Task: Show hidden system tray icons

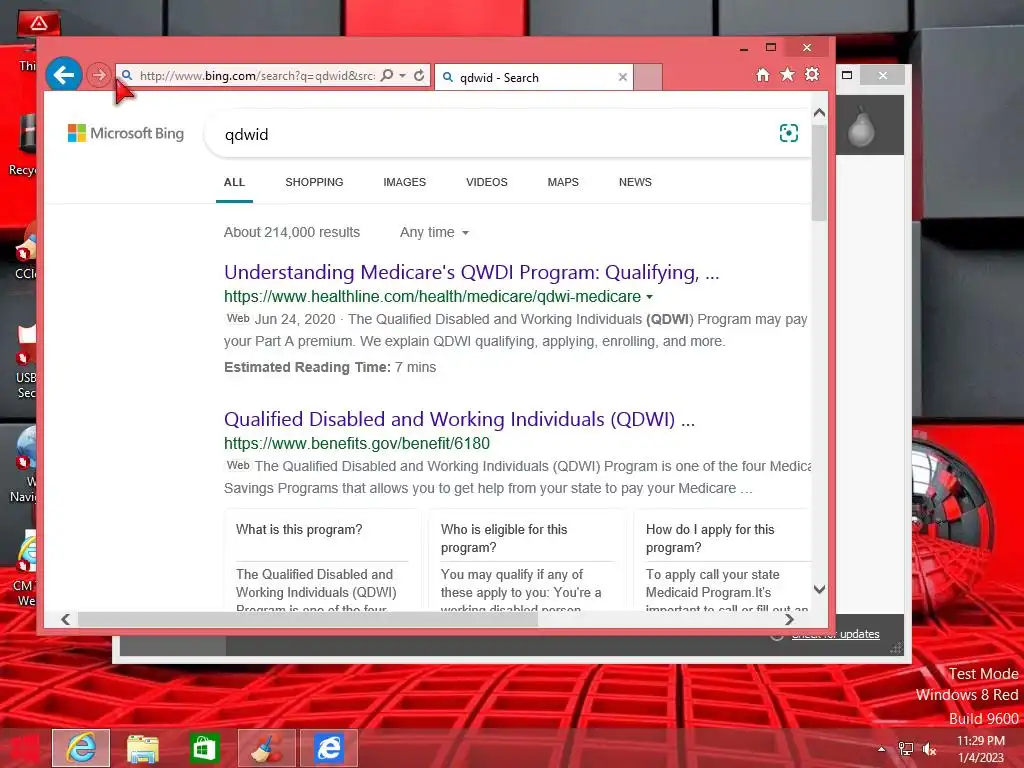Action: [881, 749]
